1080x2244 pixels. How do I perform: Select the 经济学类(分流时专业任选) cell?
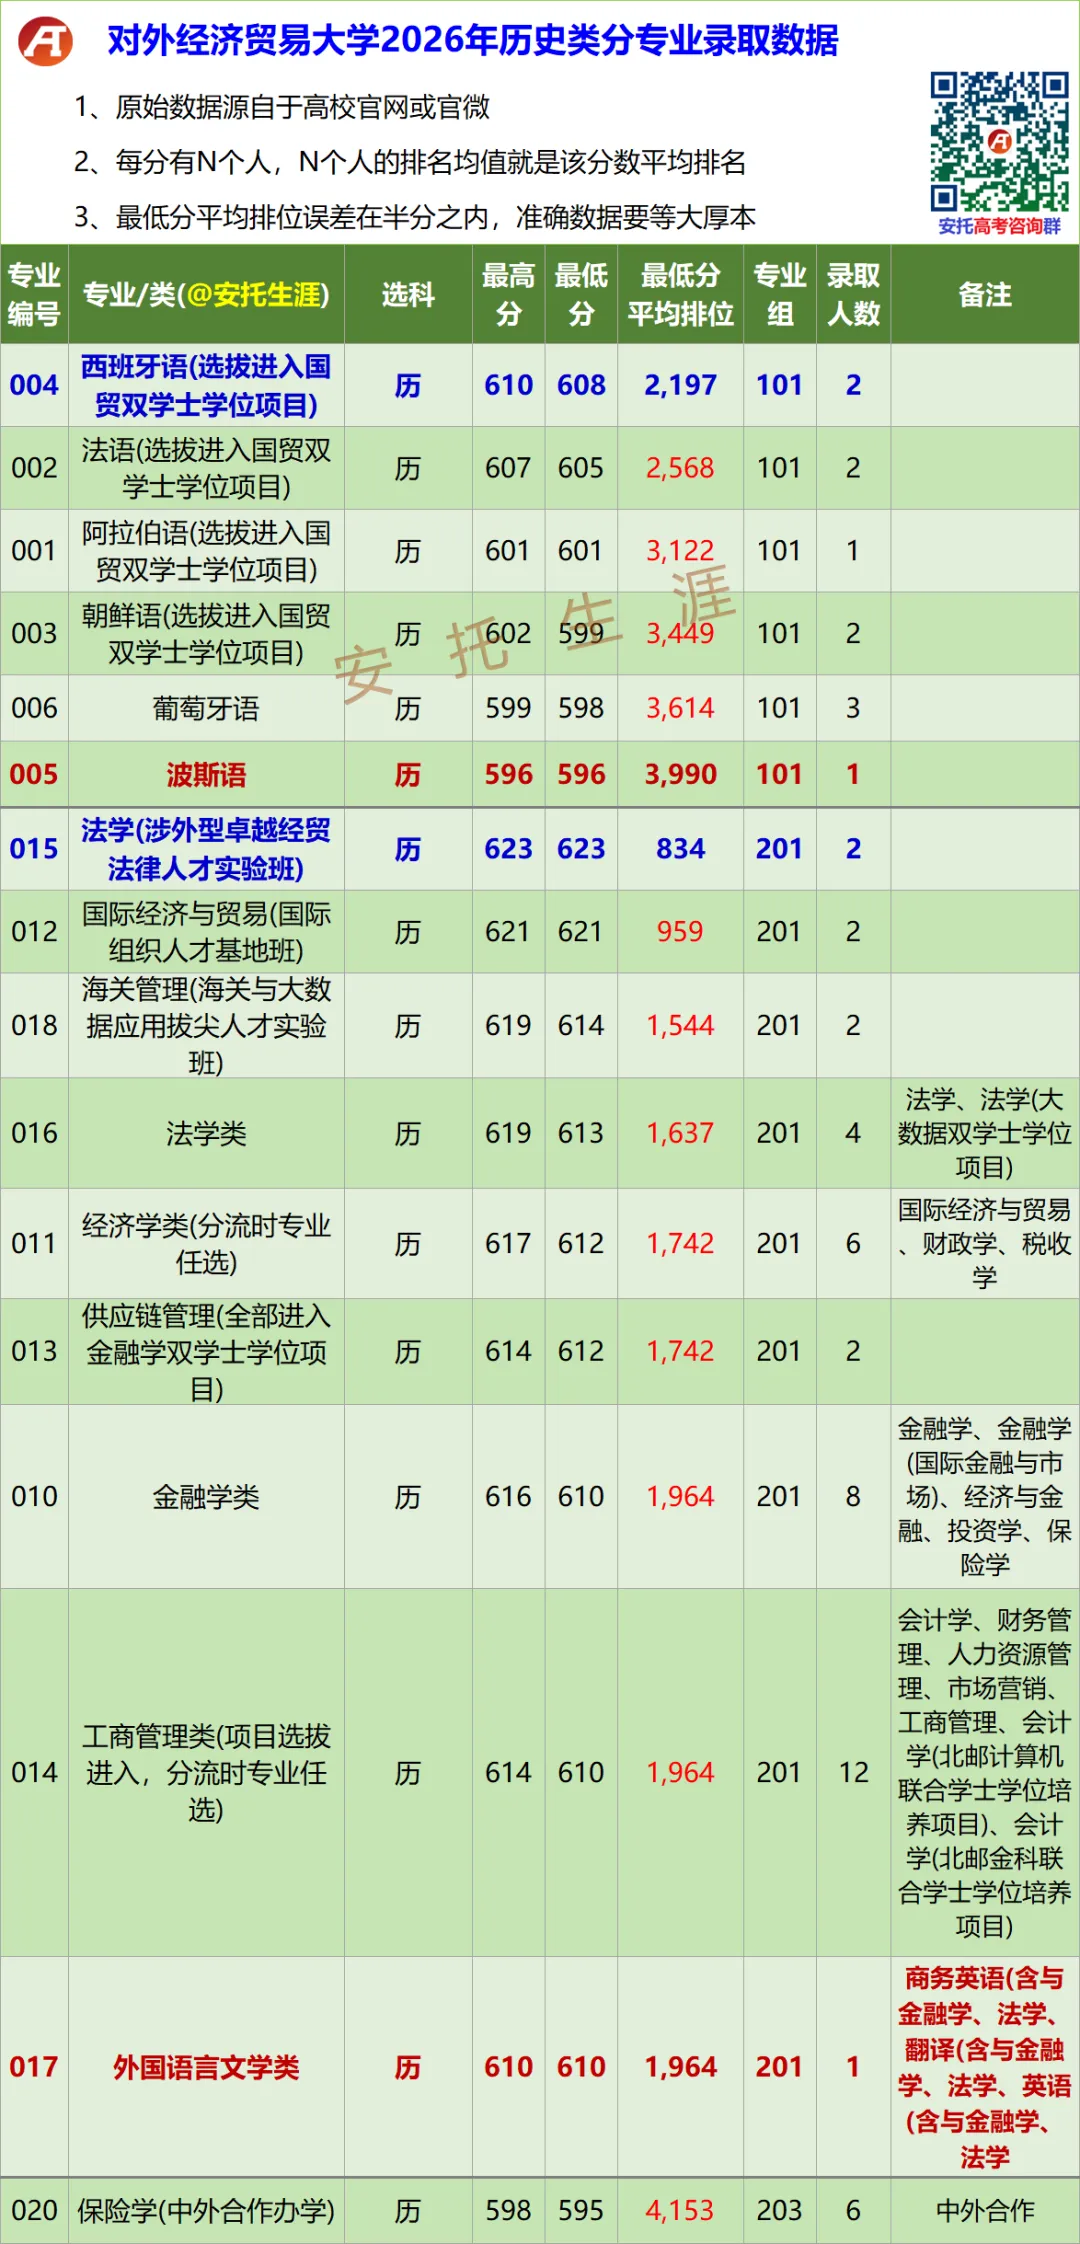click(206, 1244)
